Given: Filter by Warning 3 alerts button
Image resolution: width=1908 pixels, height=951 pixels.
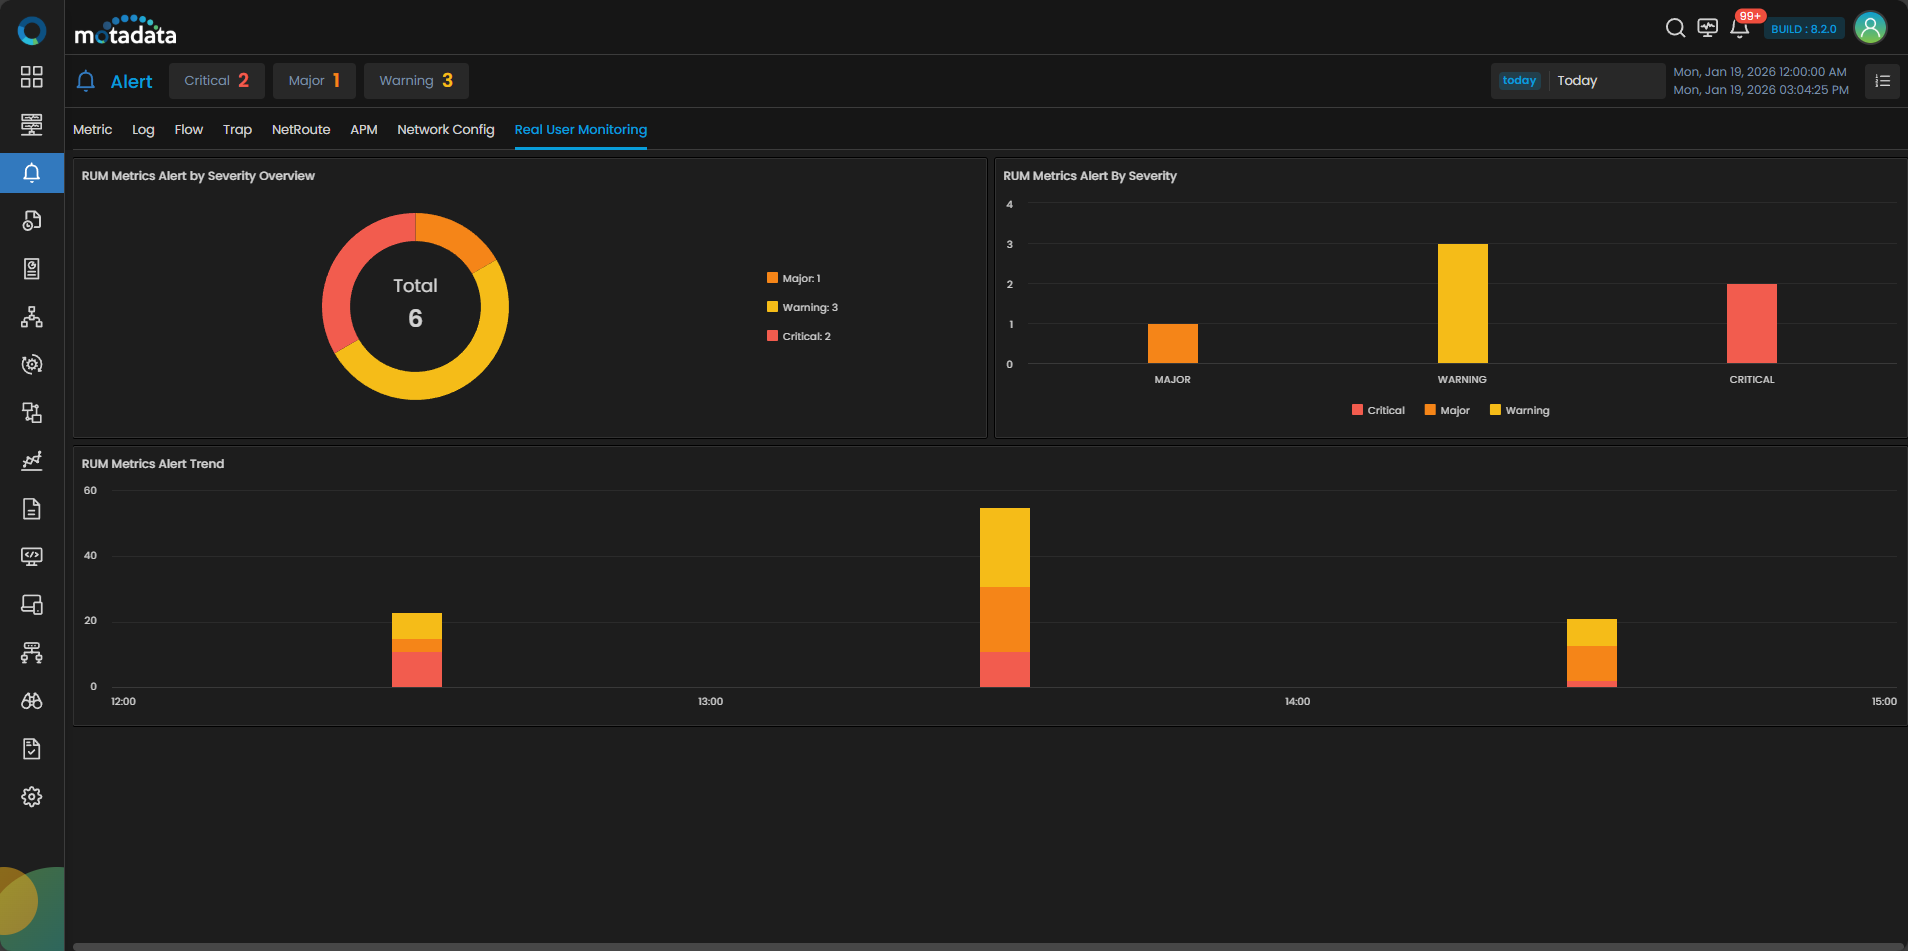Looking at the screenshot, I should (x=416, y=81).
